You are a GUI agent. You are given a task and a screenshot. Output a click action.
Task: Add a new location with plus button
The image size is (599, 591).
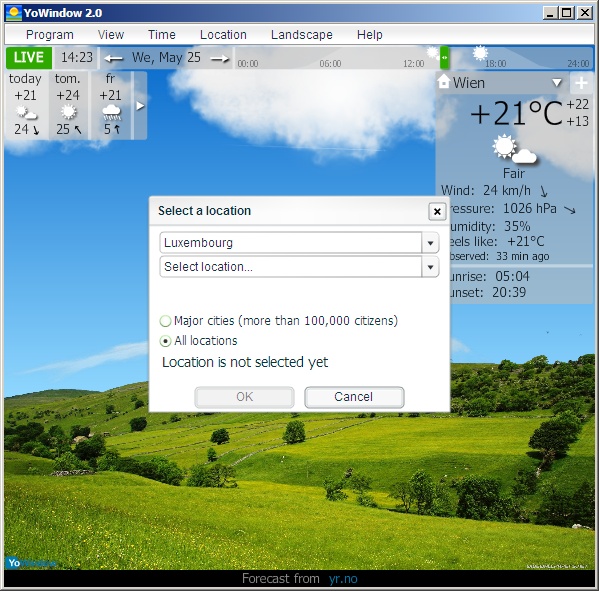click(x=581, y=83)
